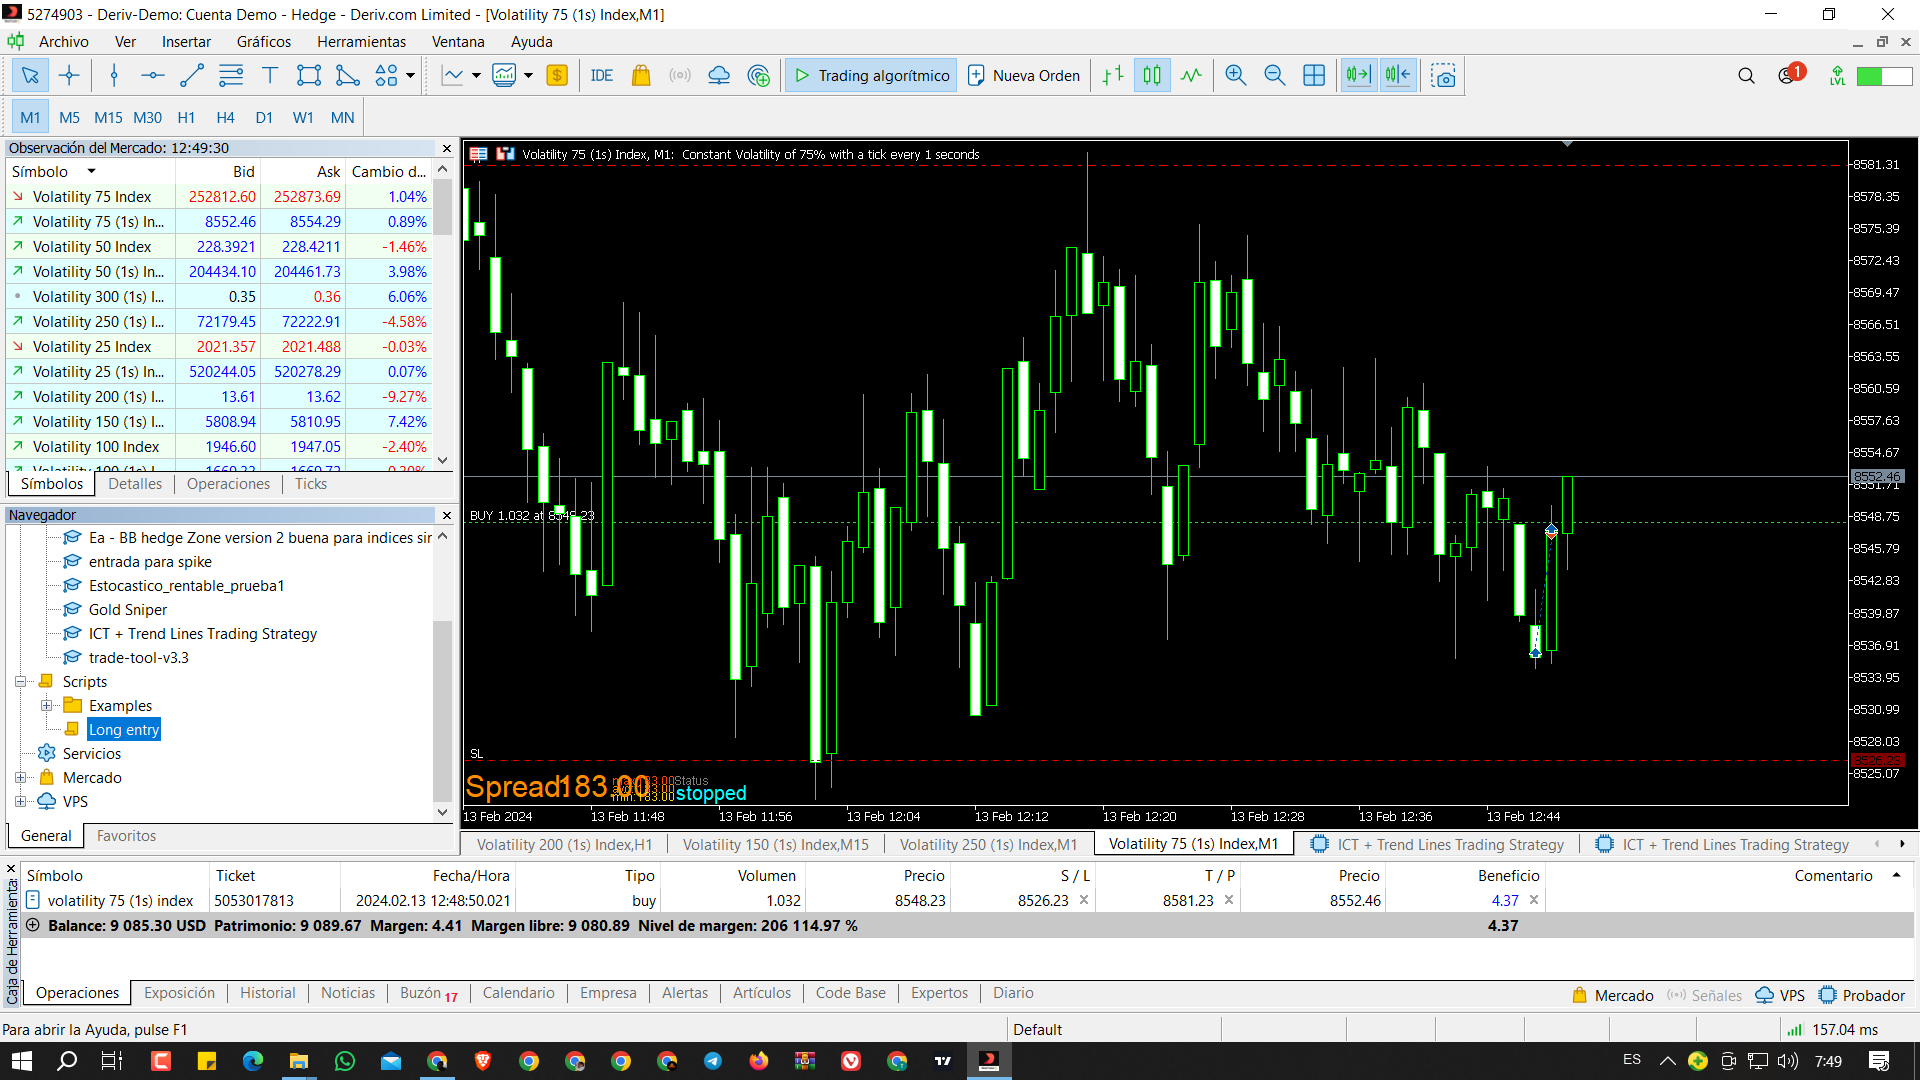
Task: Zoom in on the chart
Action: [1236, 76]
